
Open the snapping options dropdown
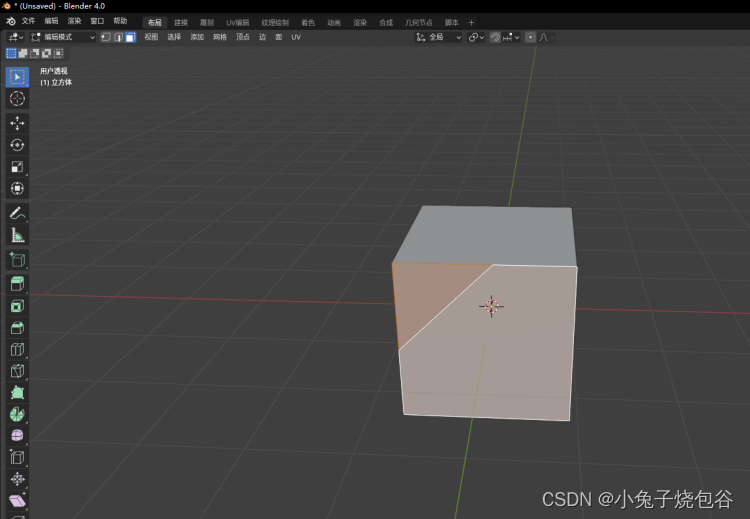511,37
